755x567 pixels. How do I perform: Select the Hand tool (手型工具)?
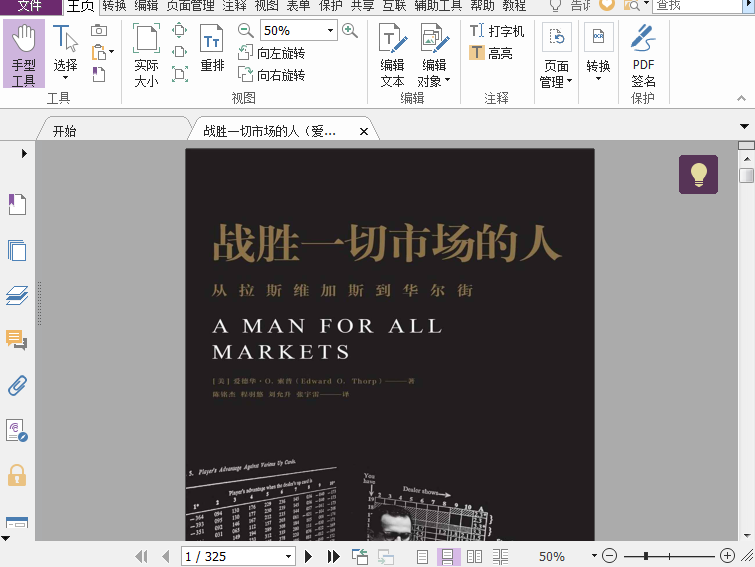tap(24, 54)
